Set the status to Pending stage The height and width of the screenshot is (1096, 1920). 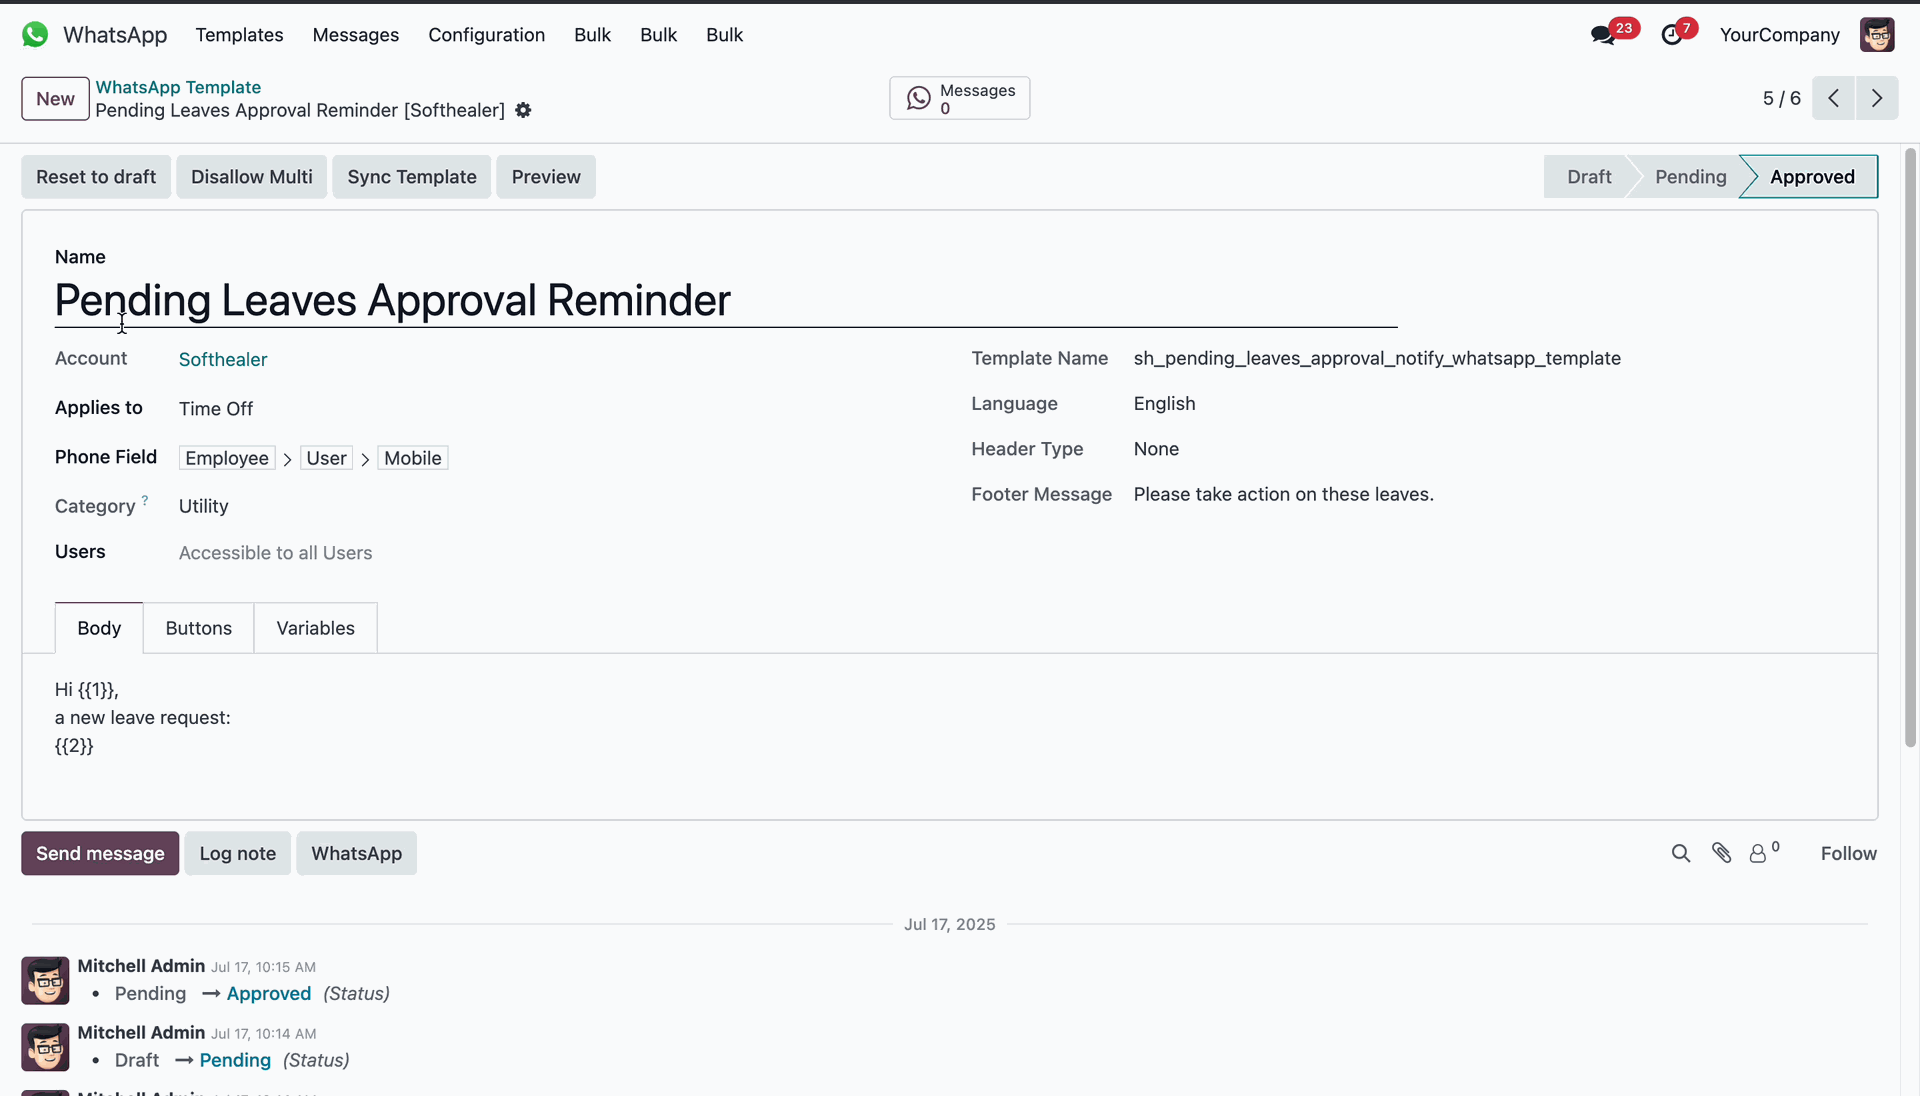[x=1690, y=177]
